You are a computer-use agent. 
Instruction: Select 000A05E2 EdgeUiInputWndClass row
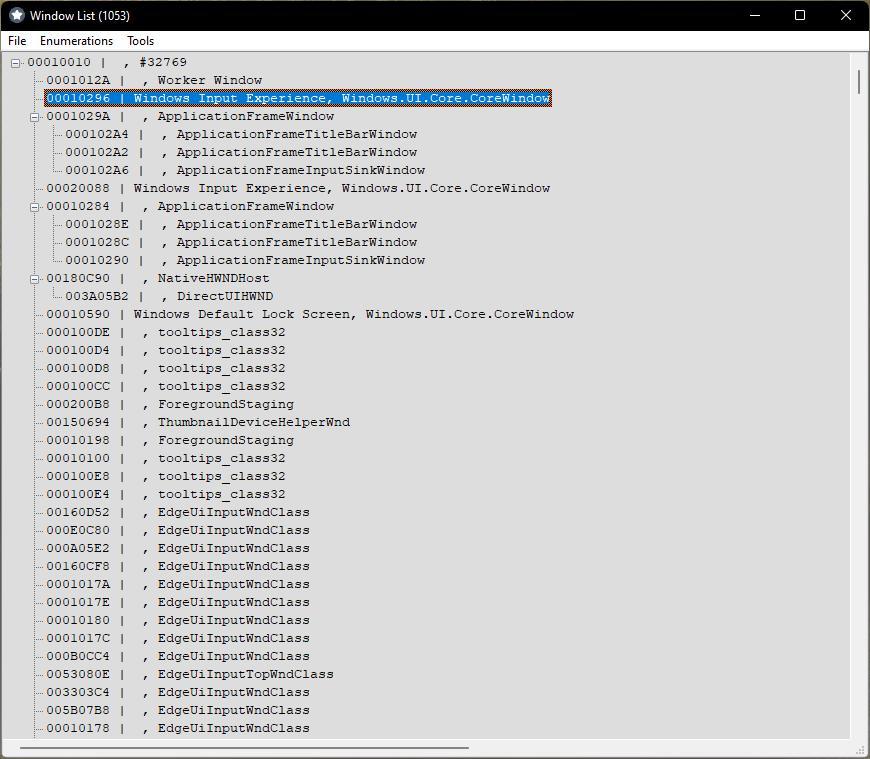(x=178, y=548)
